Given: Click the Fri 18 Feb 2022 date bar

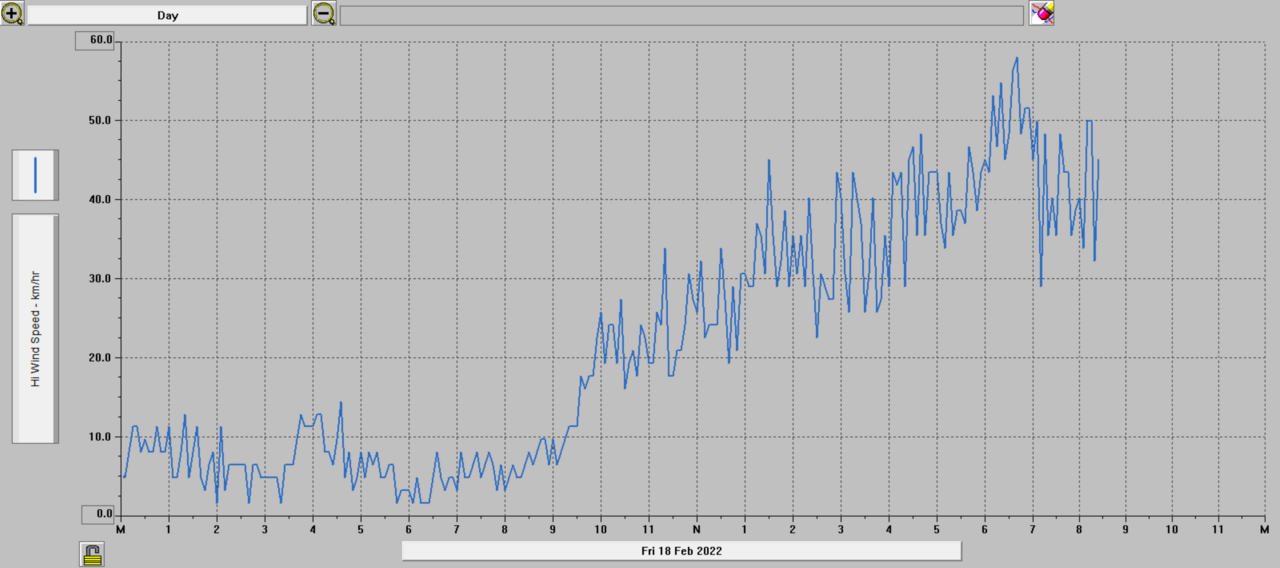Looking at the screenshot, I should click(x=681, y=551).
